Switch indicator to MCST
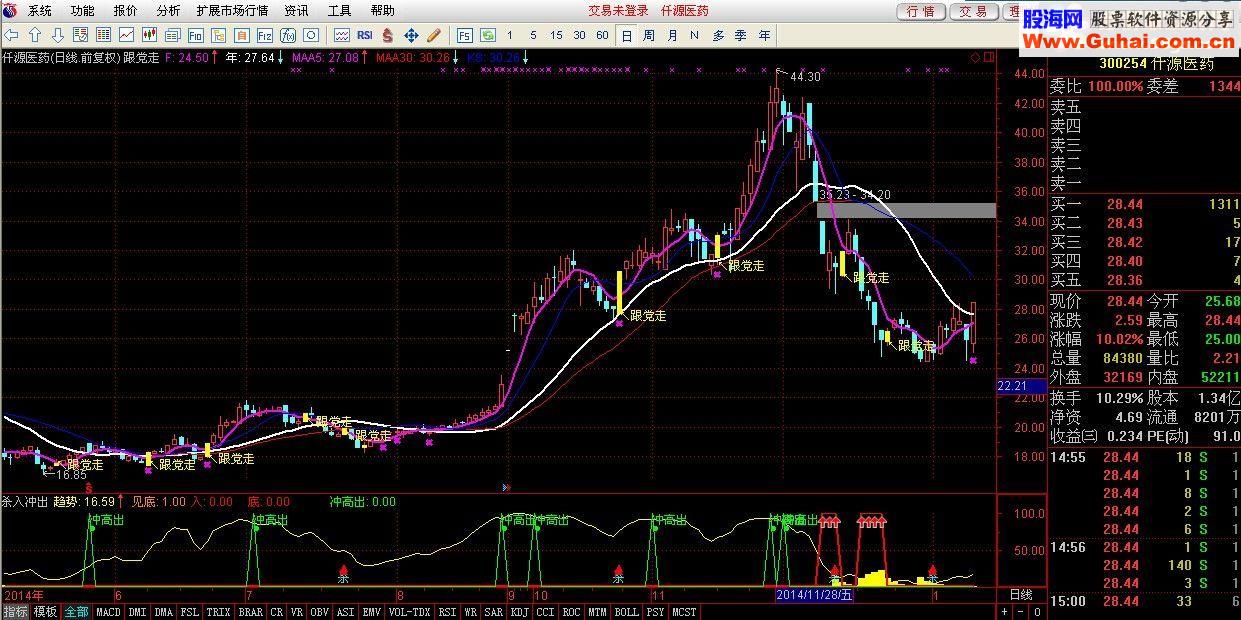 tap(684, 612)
